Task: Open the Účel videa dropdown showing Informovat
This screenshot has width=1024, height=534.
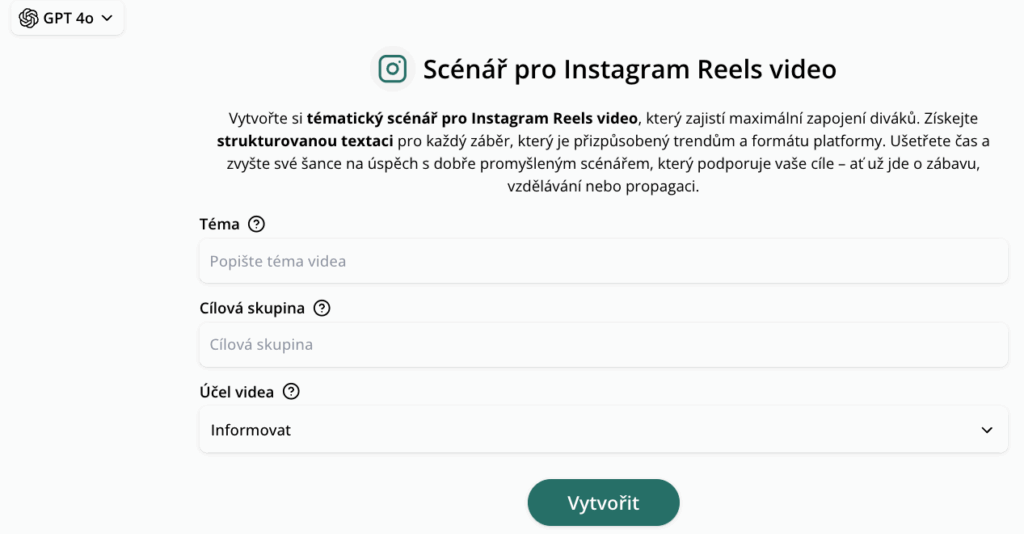Action: [x=603, y=430]
